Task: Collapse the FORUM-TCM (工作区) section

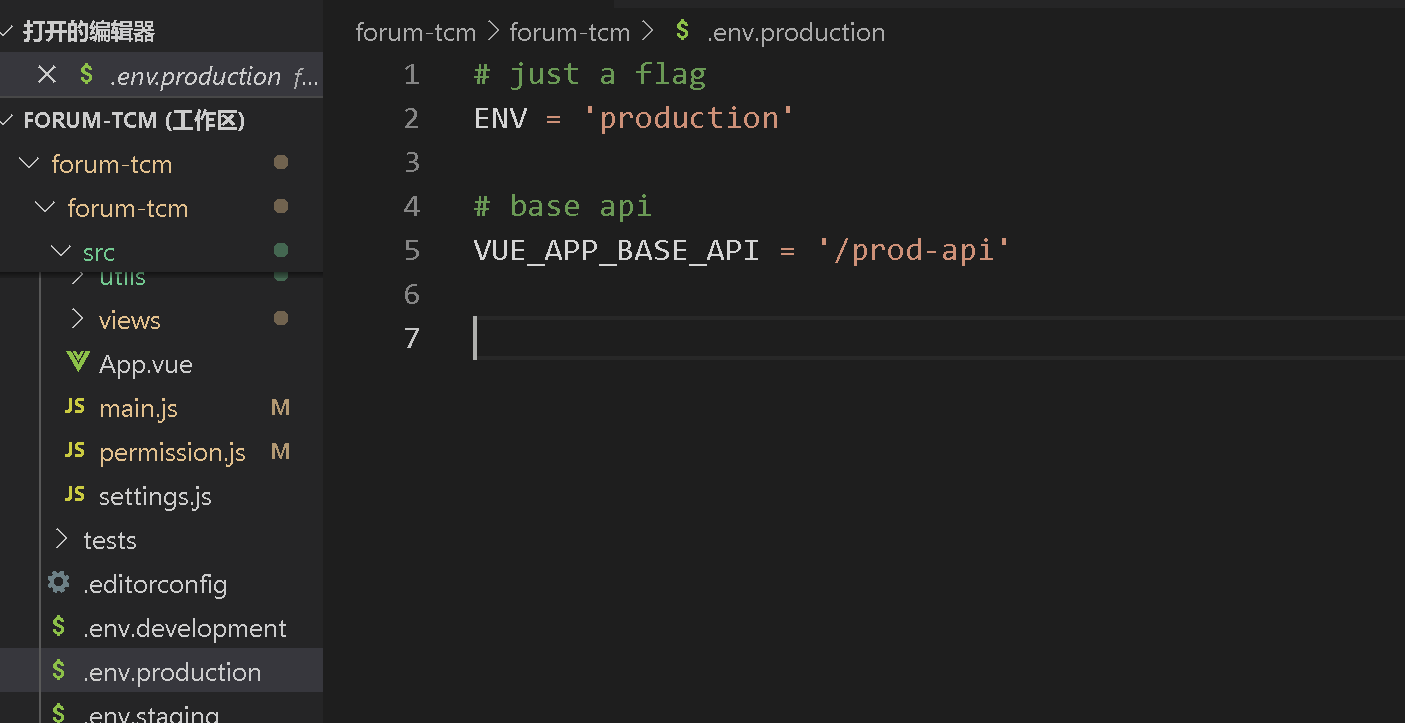Action: point(8,120)
